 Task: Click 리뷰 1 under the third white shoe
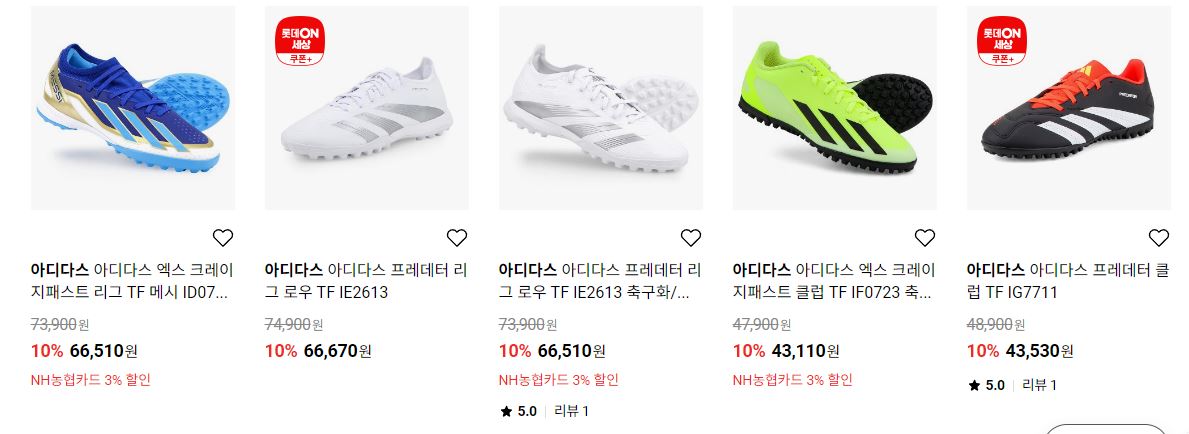[572, 411]
